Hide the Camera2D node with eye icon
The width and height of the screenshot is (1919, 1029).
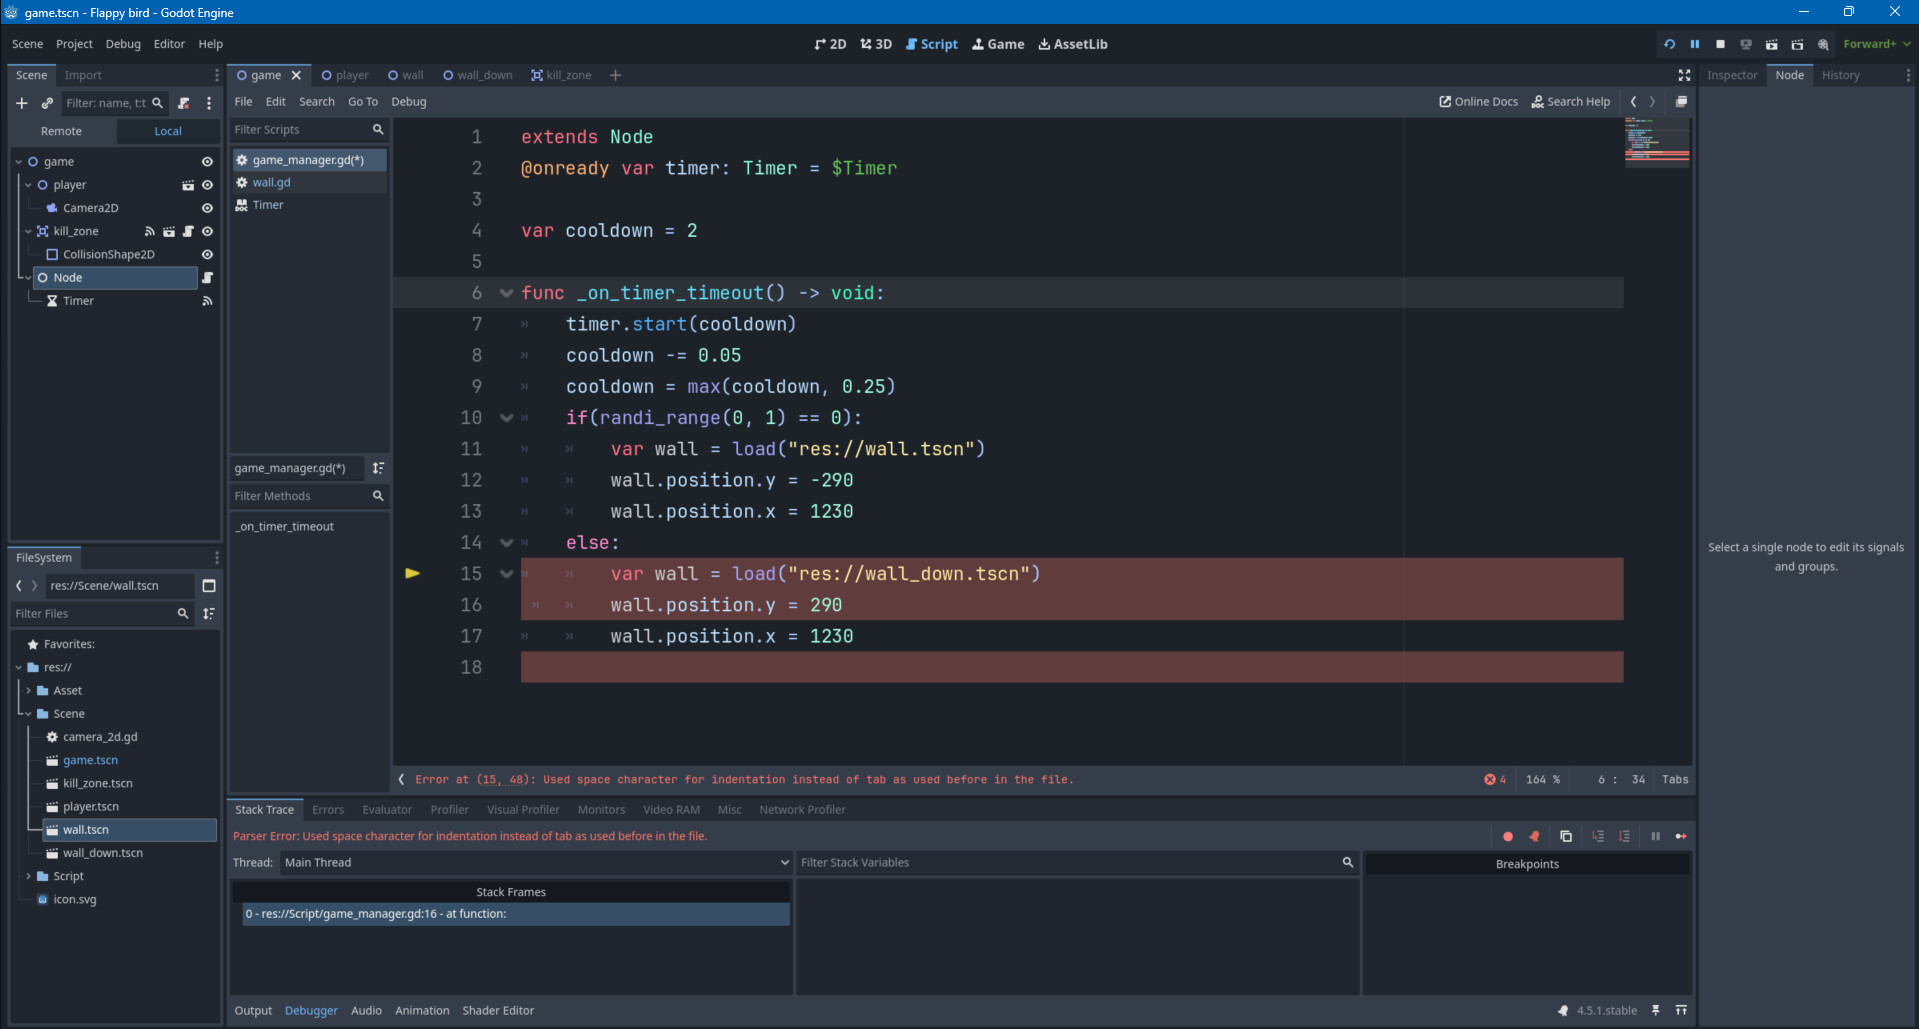(x=208, y=208)
